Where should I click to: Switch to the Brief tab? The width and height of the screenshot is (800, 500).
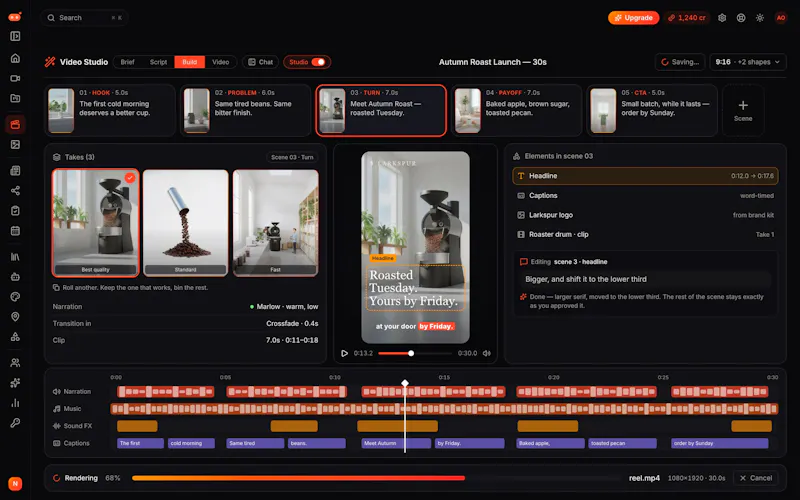[128, 62]
